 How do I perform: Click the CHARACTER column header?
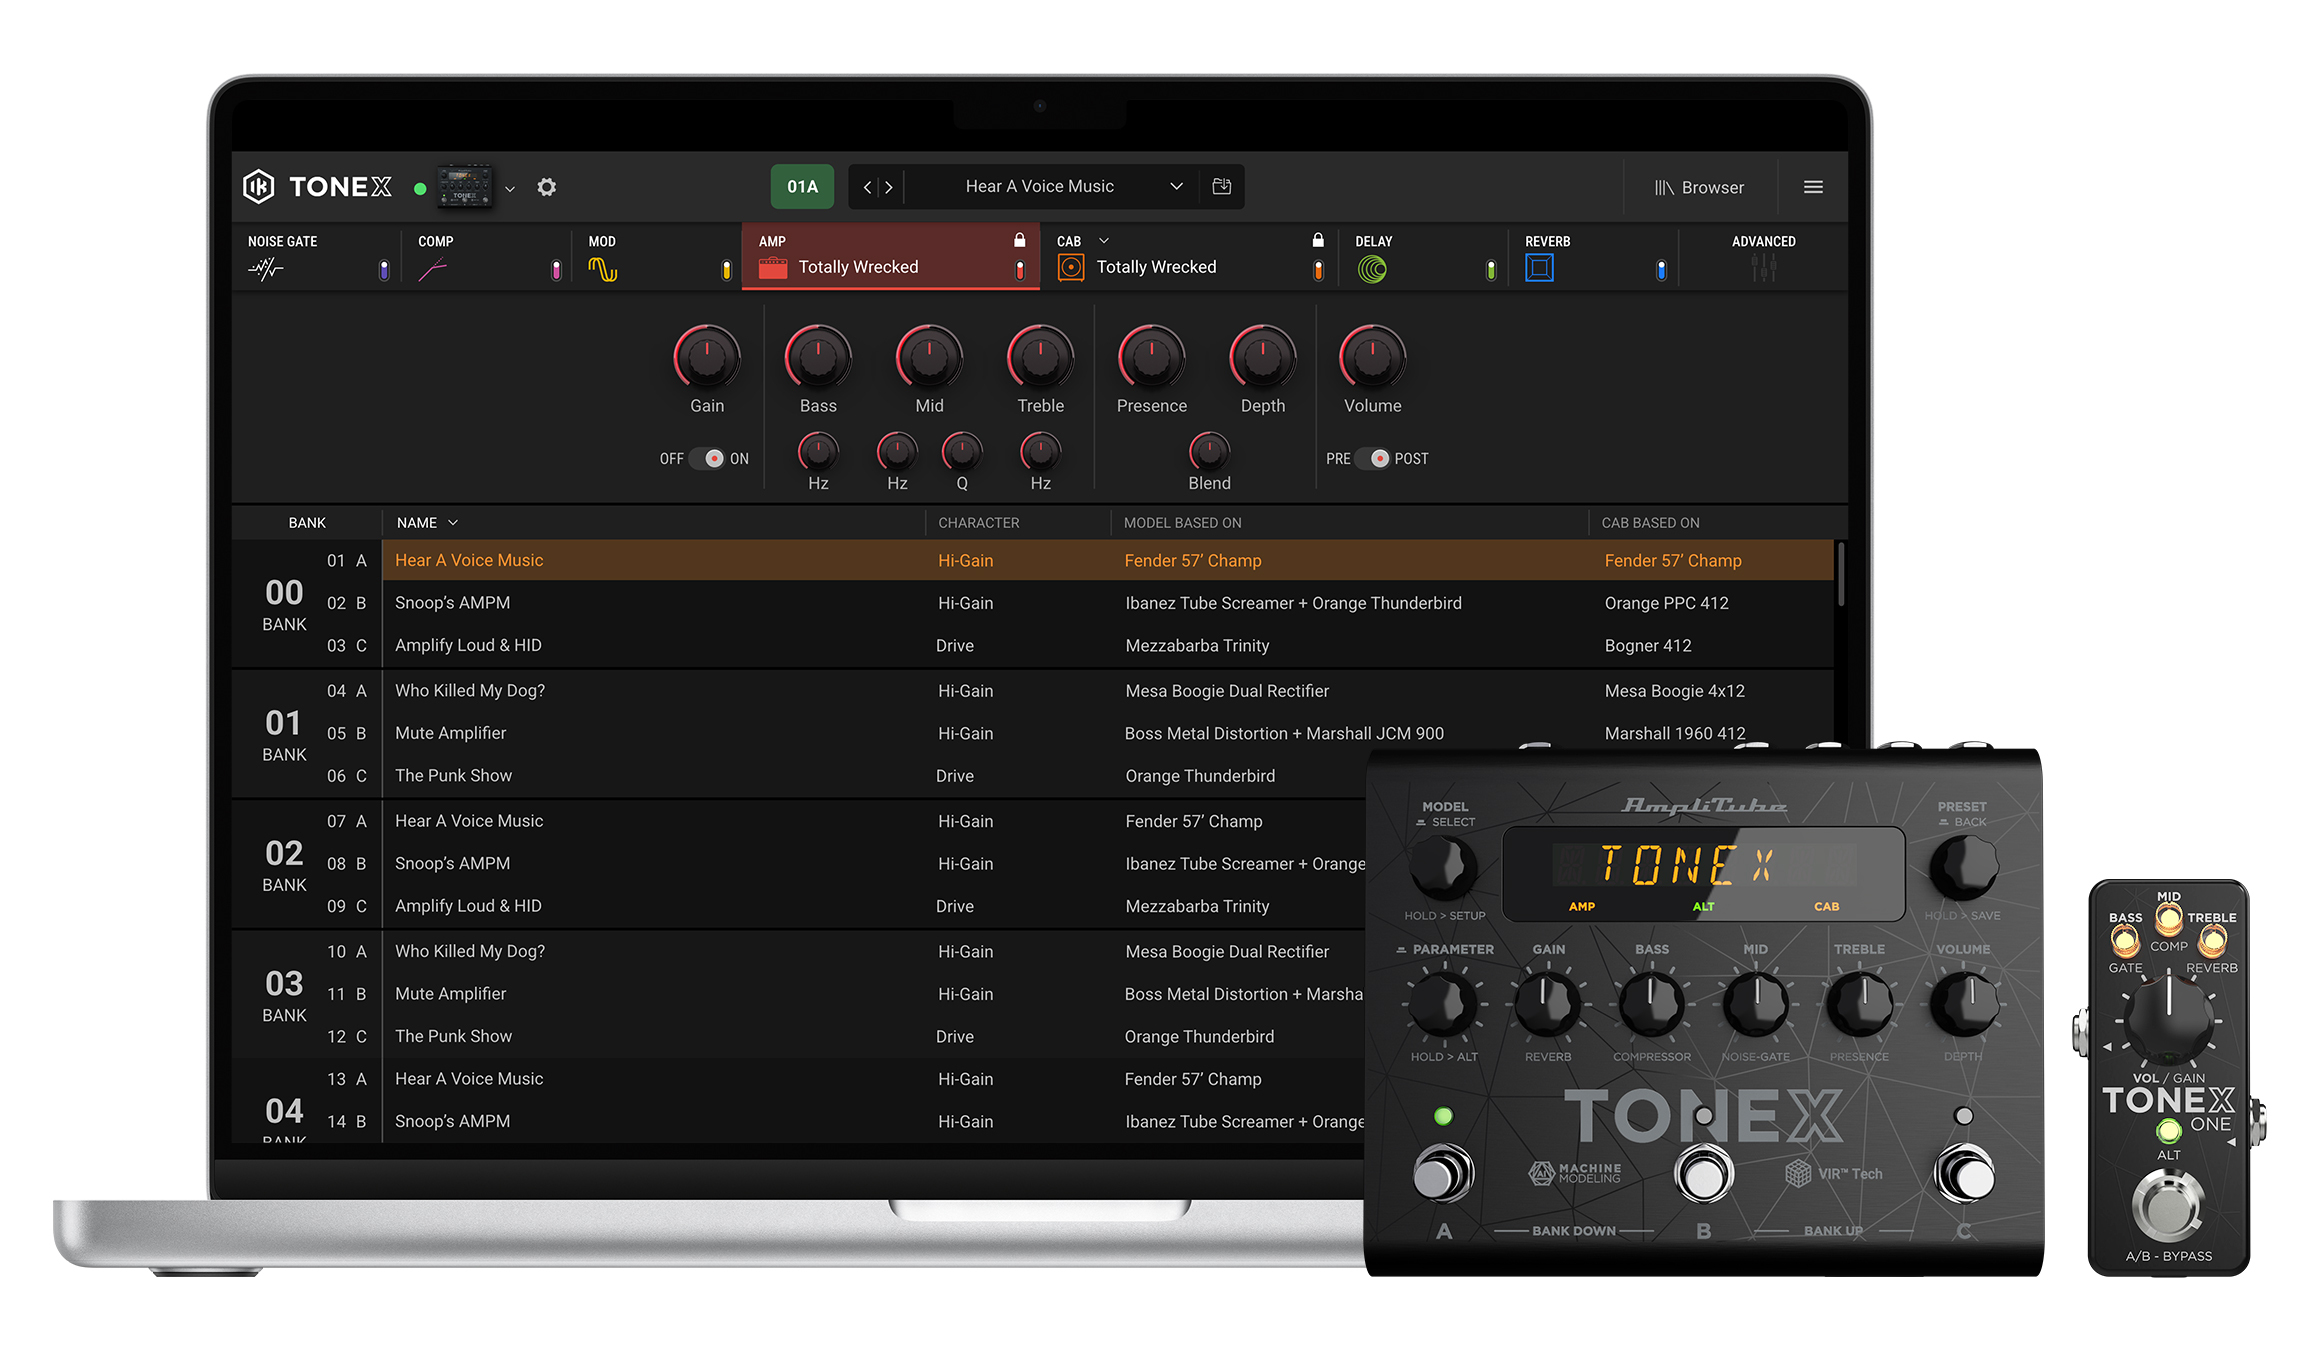(x=978, y=523)
